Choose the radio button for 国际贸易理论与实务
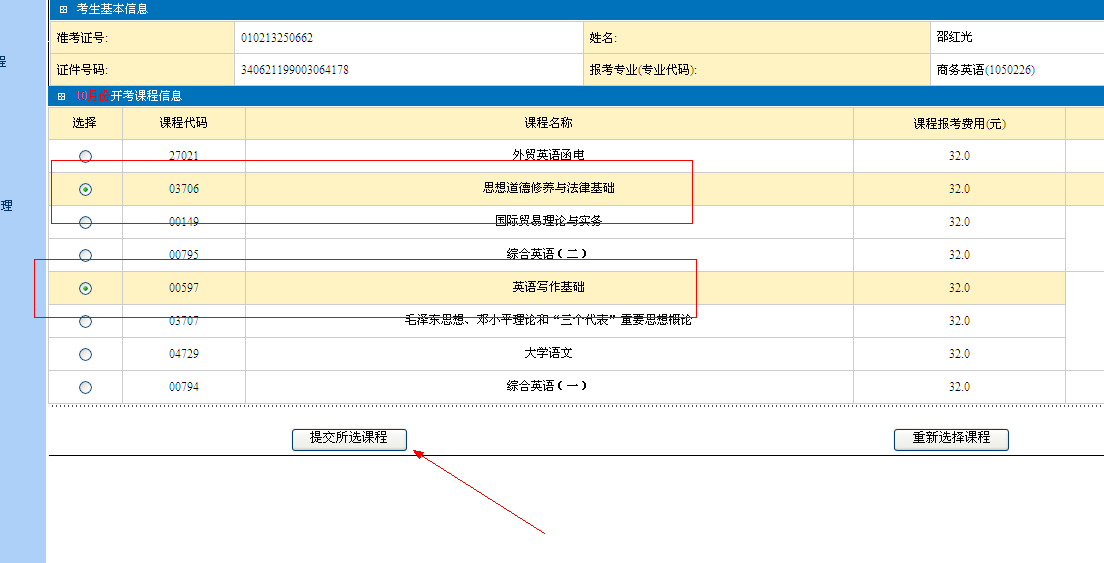The image size is (1104, 563). pyautogui.click(x=85, y=222)
